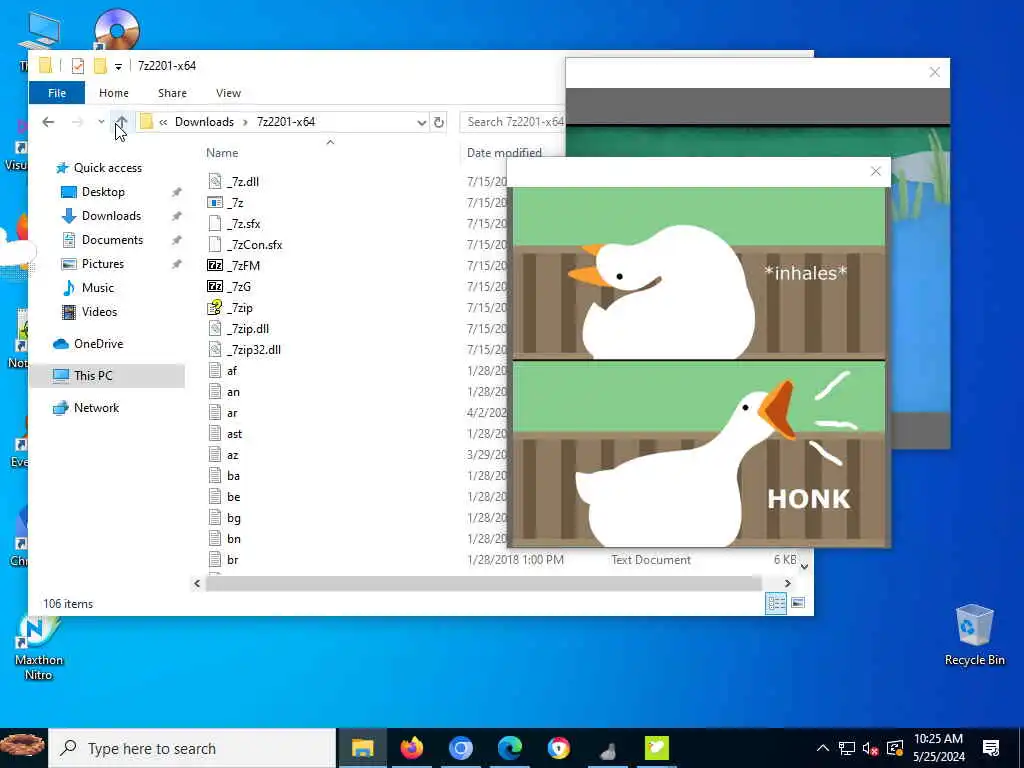Click the Search 7z2201-x64 box

click(515, 122)
